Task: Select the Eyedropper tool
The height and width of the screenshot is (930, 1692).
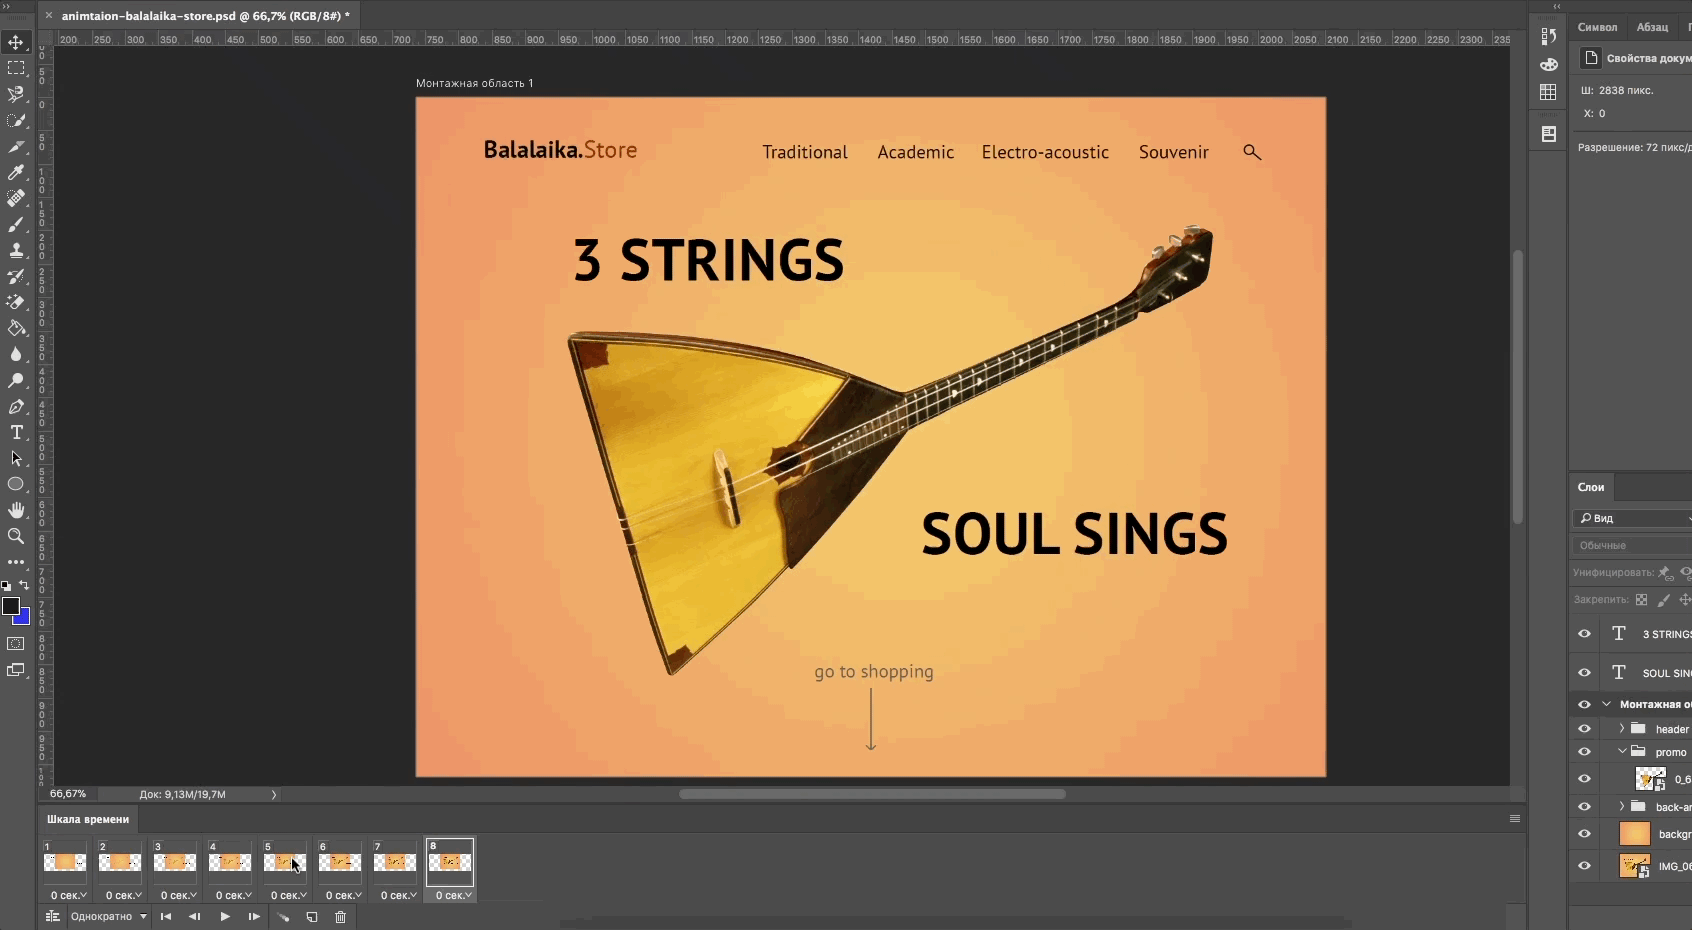Action: 16,172
